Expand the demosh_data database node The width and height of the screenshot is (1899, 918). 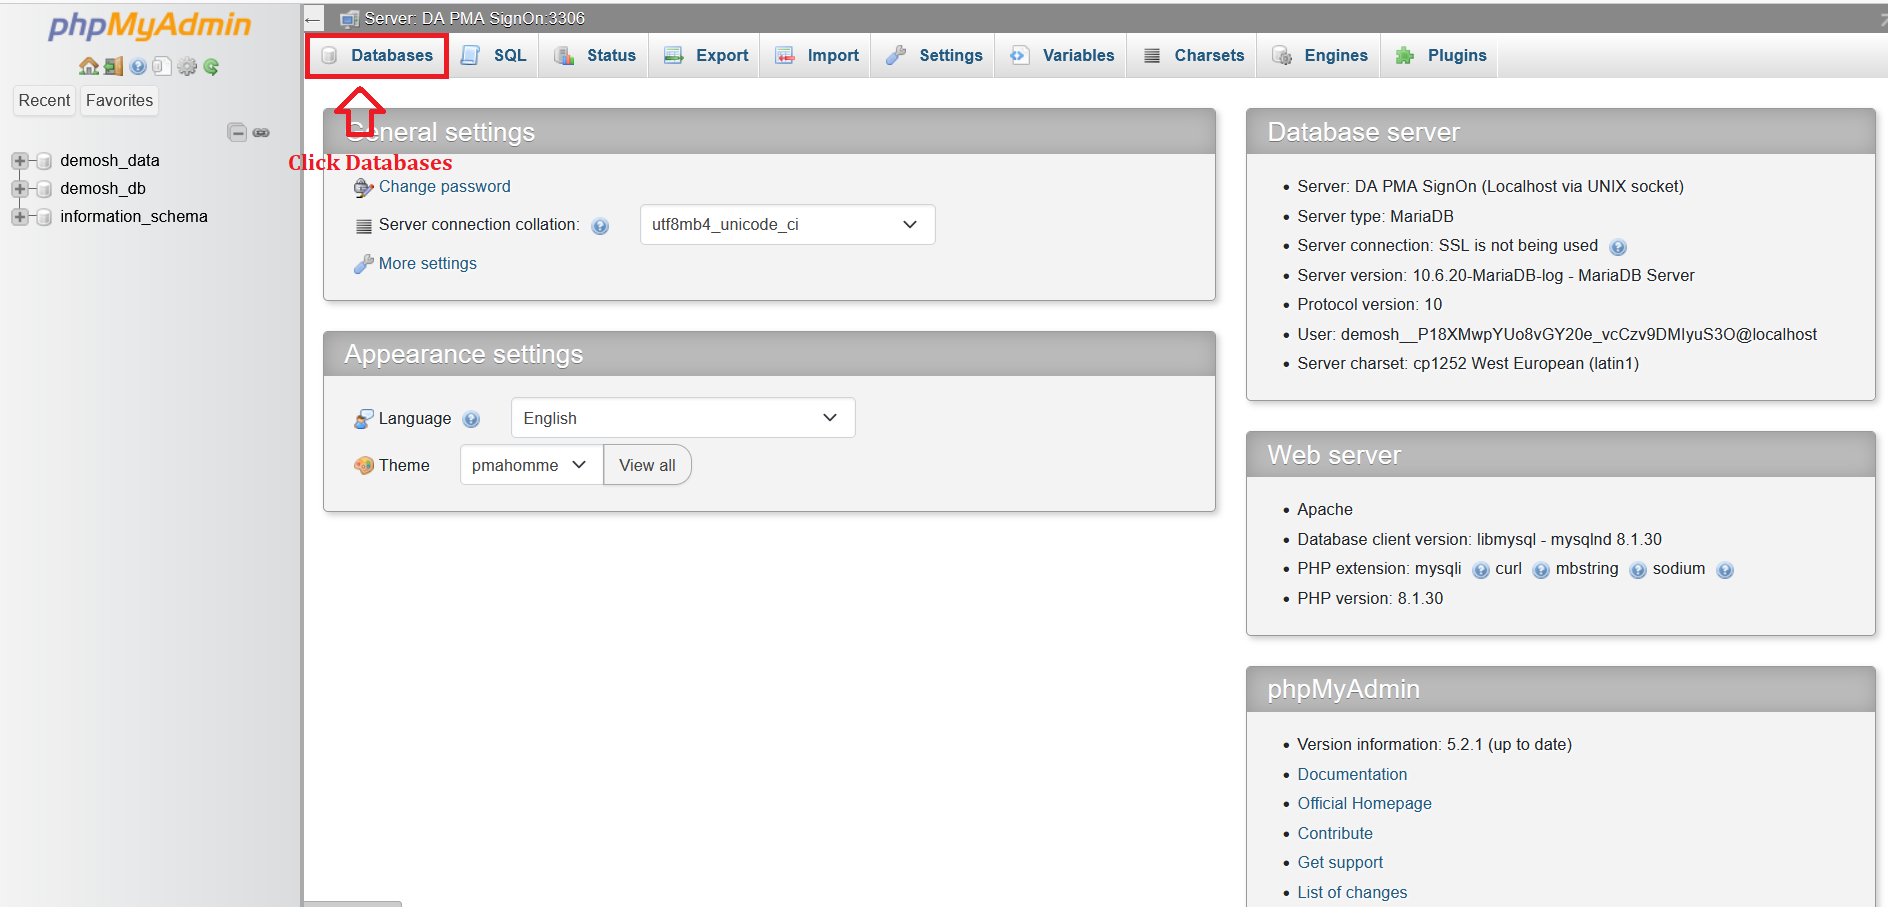pos(19,161)
